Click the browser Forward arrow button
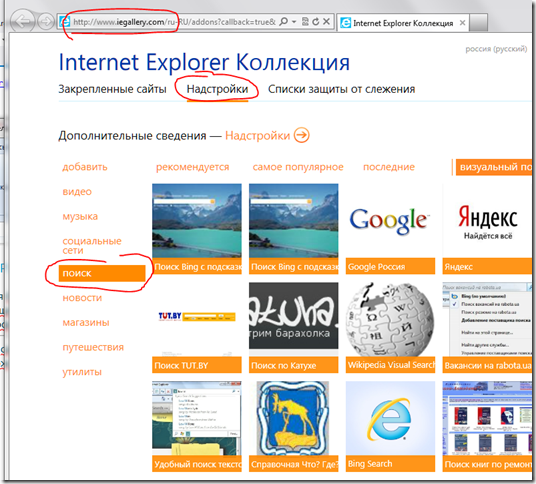 click(46, 22)
